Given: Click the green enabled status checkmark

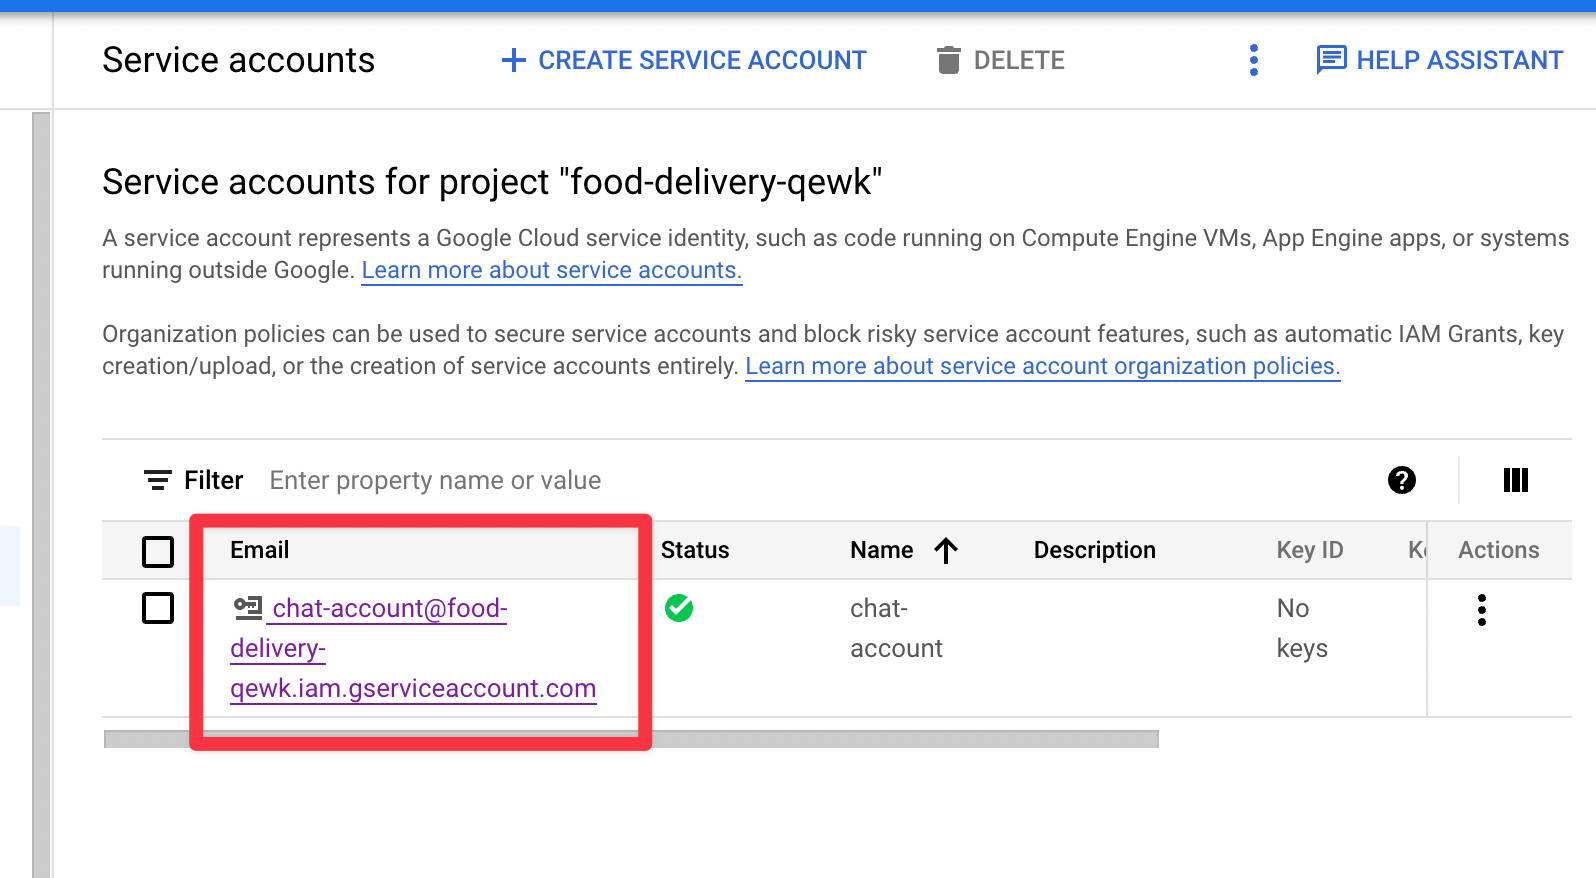Looking at the screenshot, I should [x=679, y=608].
